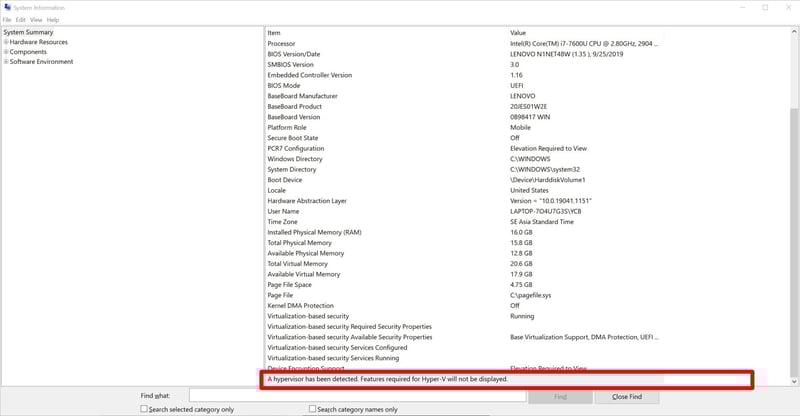Click the Close Find button
The image size is (800, 416).
coord(626,397)
